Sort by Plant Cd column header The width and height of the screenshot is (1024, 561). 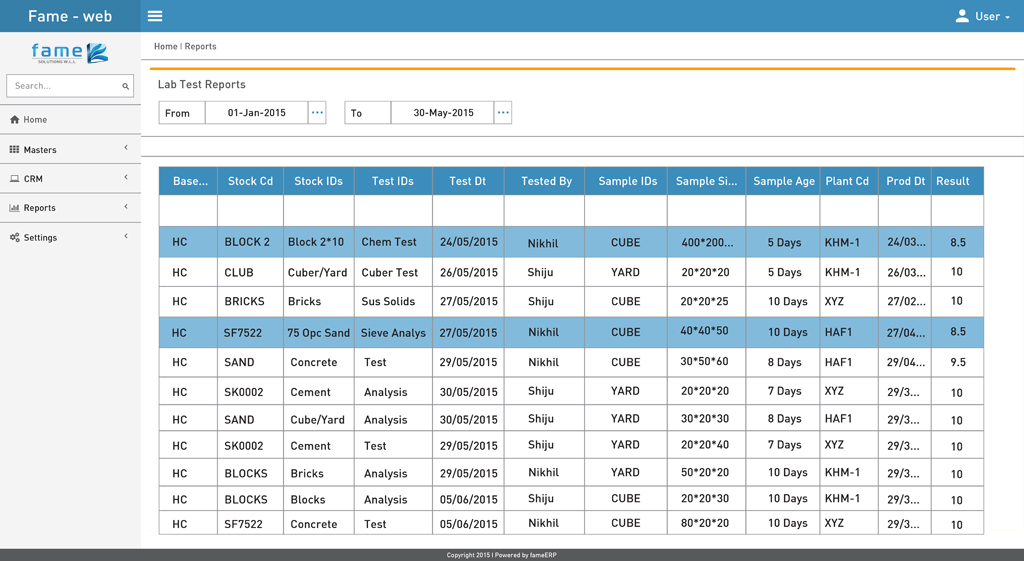point(847,181)
